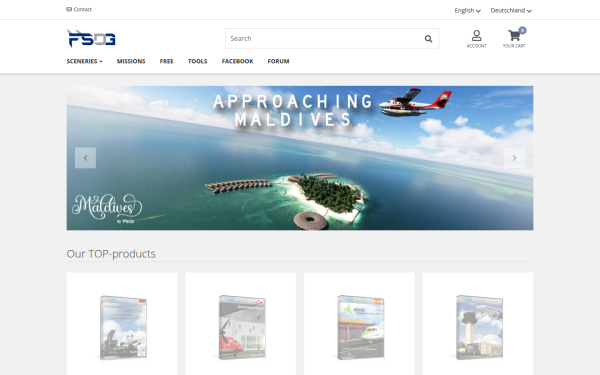This screenshot has height=375, width=600.
Task: Expand the English language dropdown
Action: pos(467,10)
